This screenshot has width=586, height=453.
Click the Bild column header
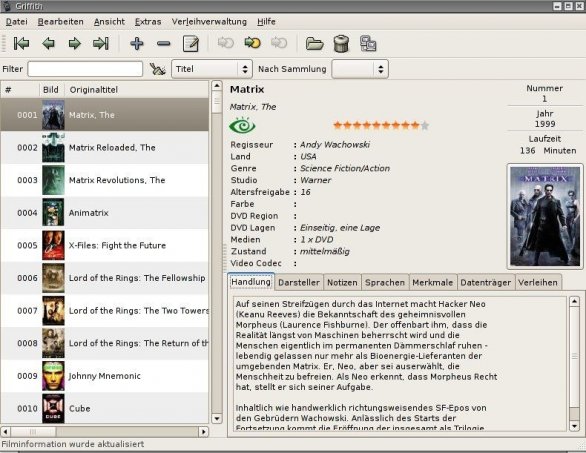coord(52,90)
